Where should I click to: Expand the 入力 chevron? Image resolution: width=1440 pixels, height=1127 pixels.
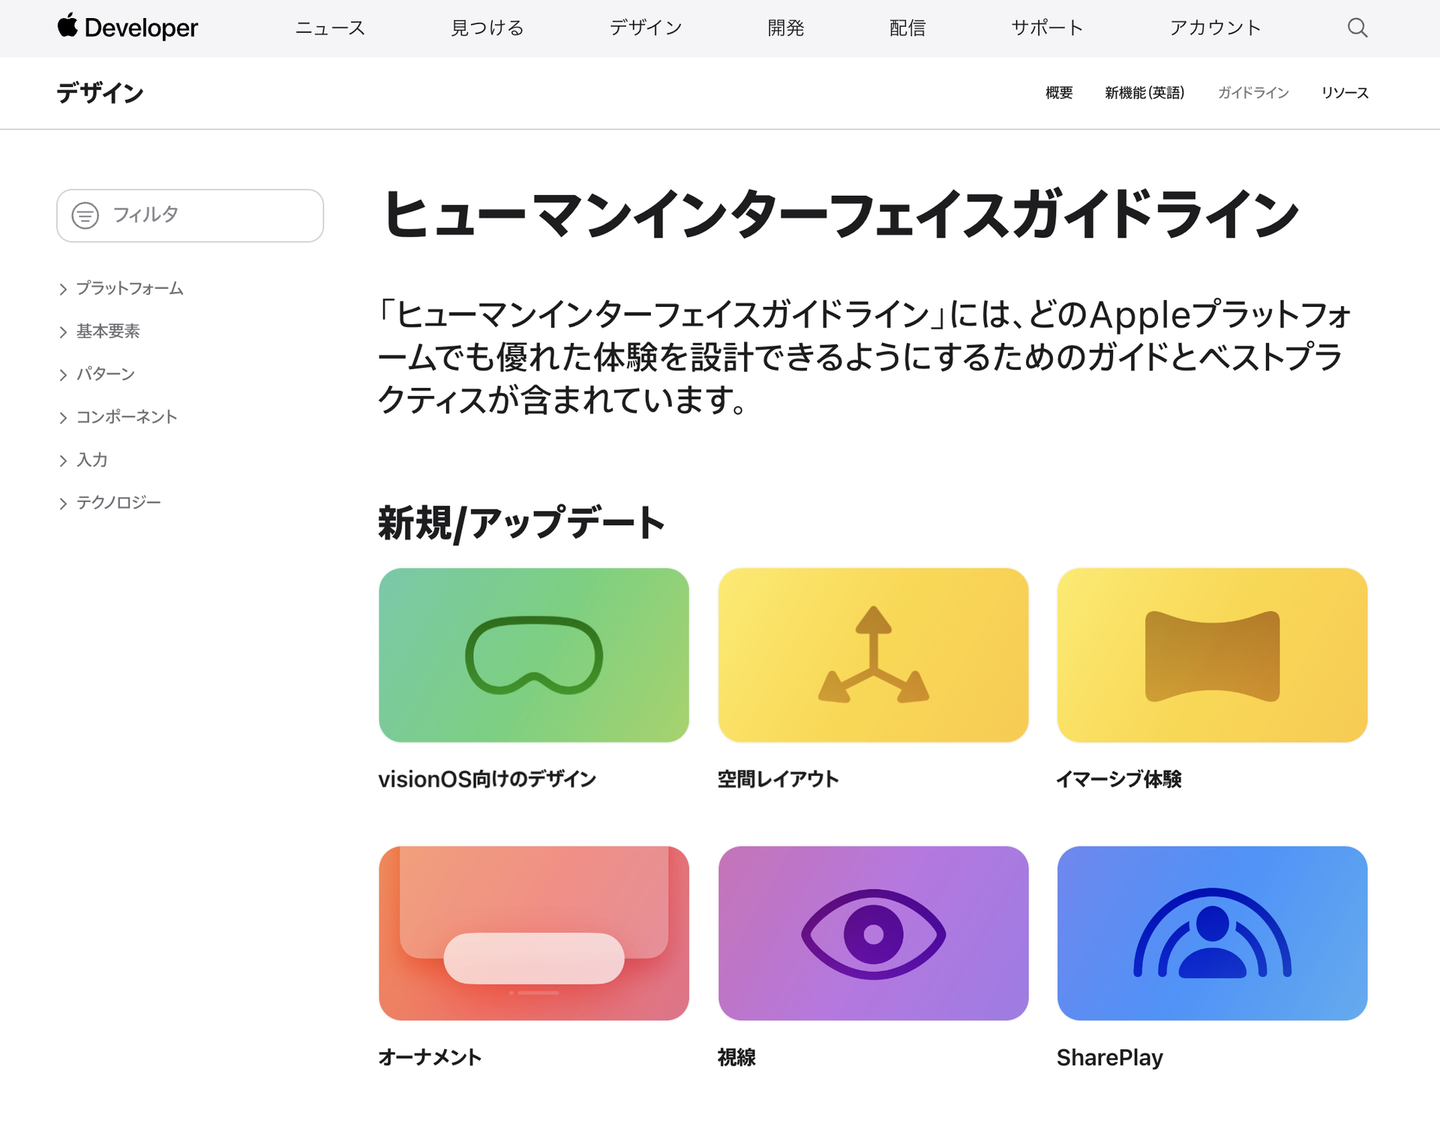coord(63,461)
